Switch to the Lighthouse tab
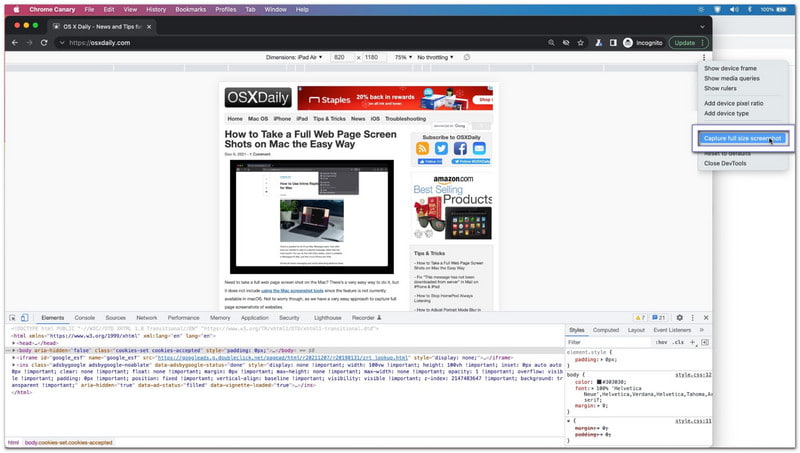Screen dimensions: 800x453 click(328, 318)
